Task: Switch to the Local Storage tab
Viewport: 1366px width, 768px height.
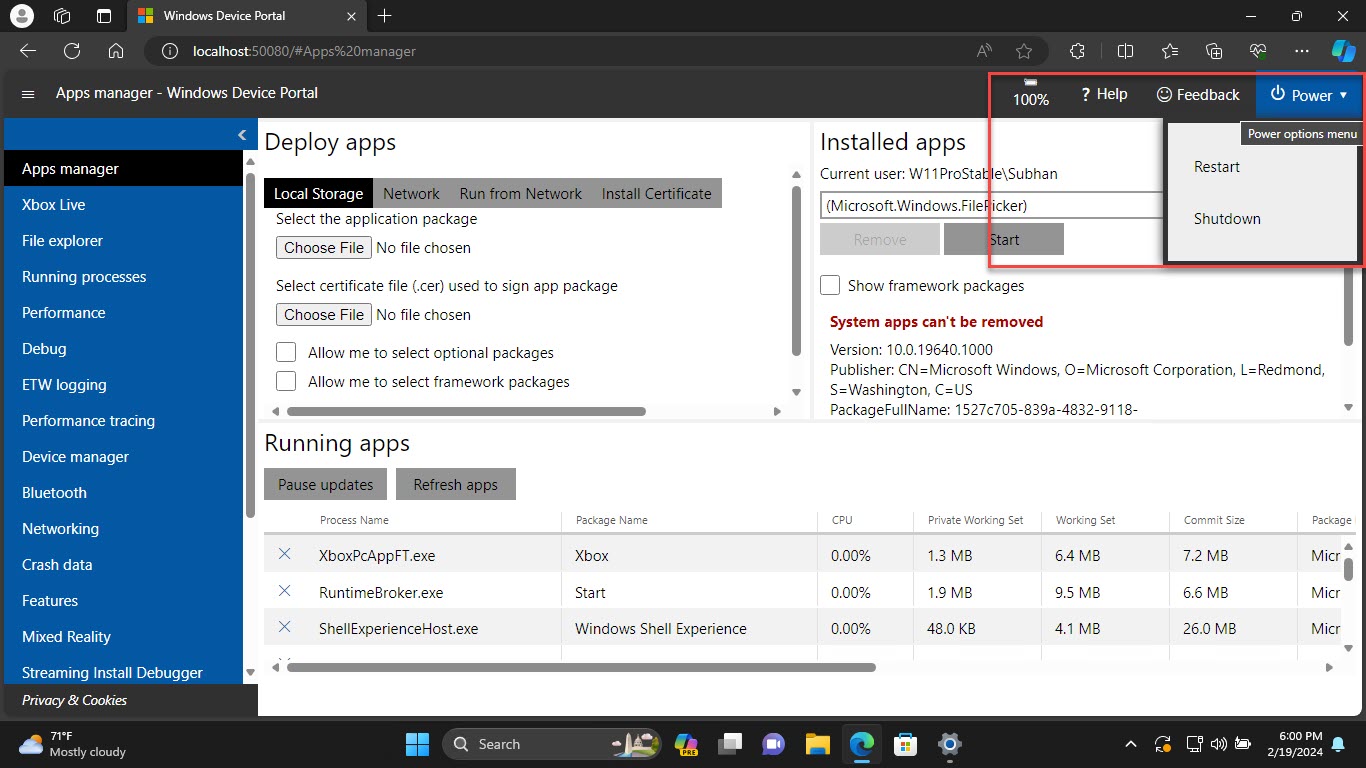Action: point(318,193)
